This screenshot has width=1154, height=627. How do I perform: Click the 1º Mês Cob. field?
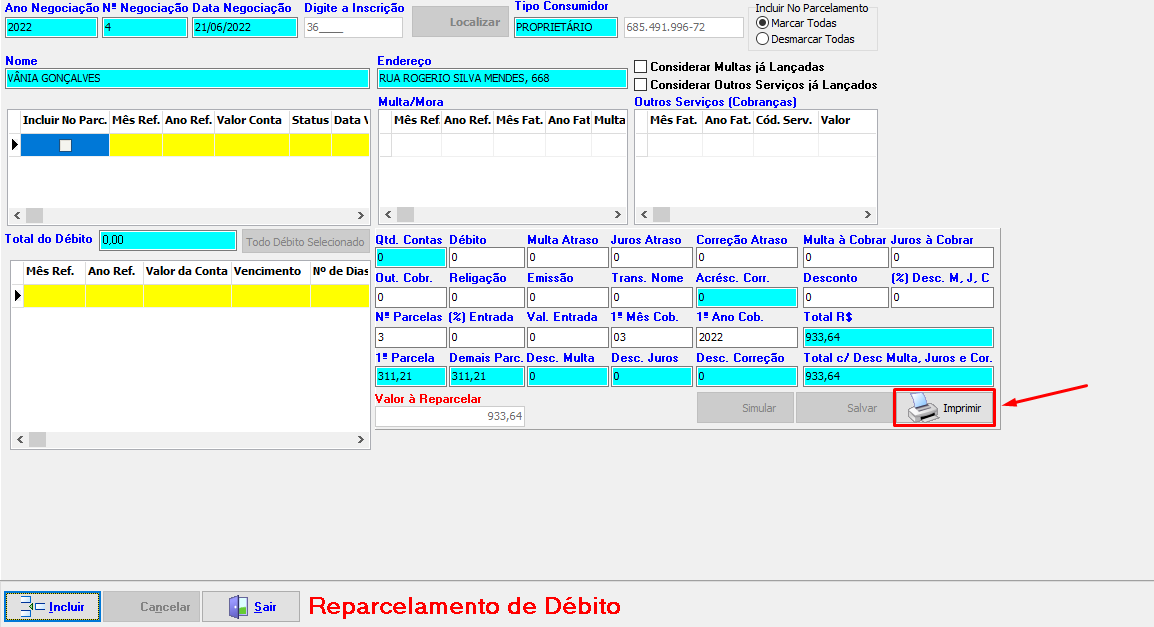coord(650,338)
